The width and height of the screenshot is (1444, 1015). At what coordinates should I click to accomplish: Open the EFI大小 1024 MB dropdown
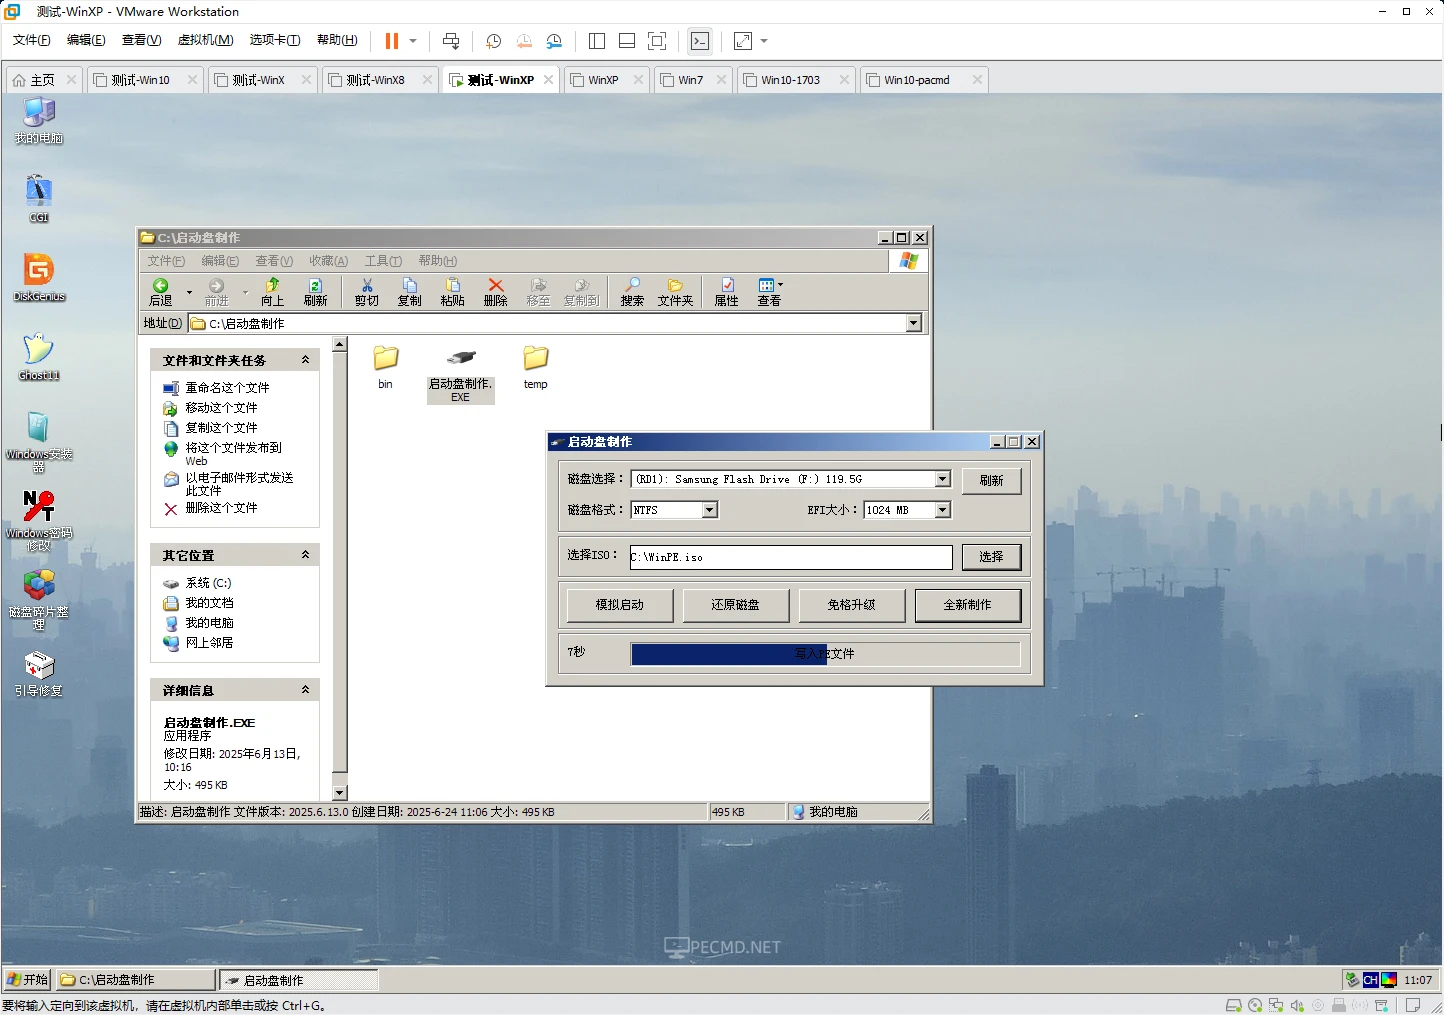943,510
